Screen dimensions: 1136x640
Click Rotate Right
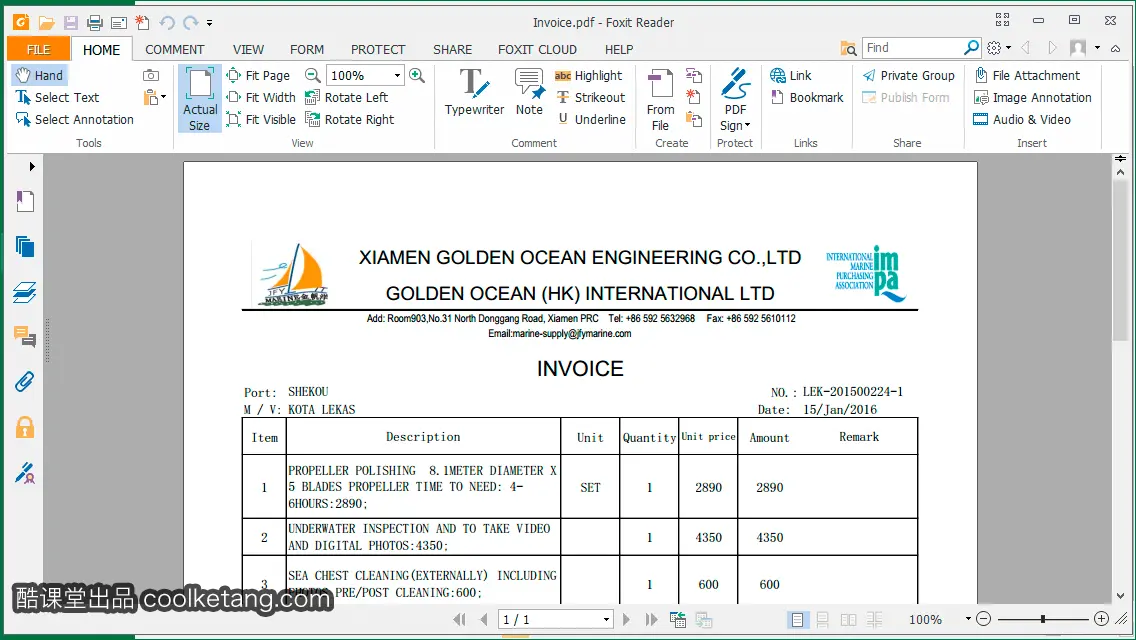349,120
